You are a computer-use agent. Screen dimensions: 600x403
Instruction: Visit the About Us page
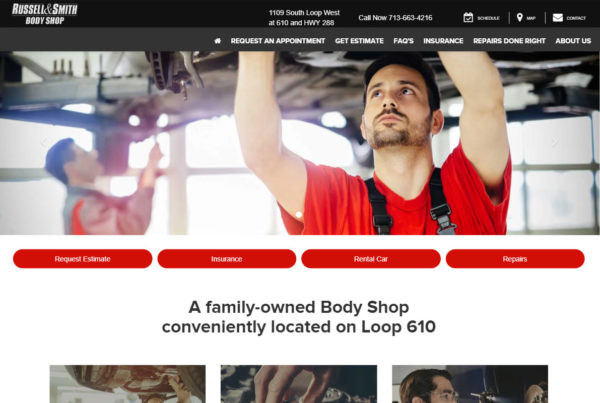[x=573, y=41]
